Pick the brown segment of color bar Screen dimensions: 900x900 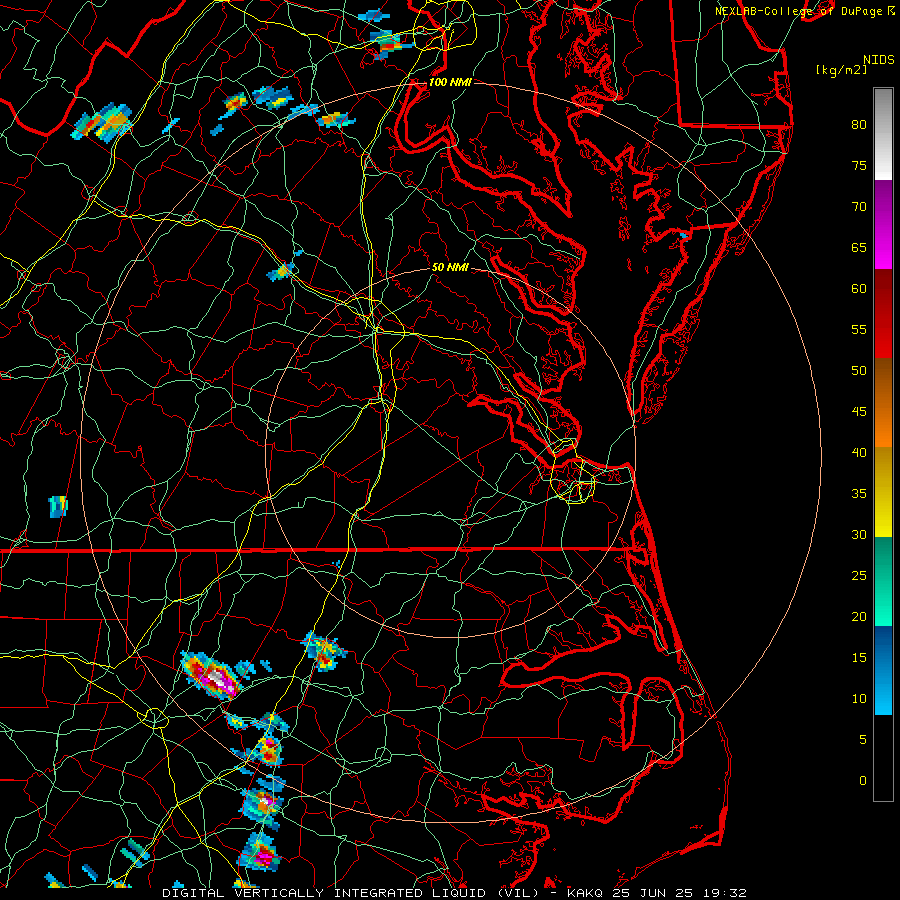(x=883, y=380)
